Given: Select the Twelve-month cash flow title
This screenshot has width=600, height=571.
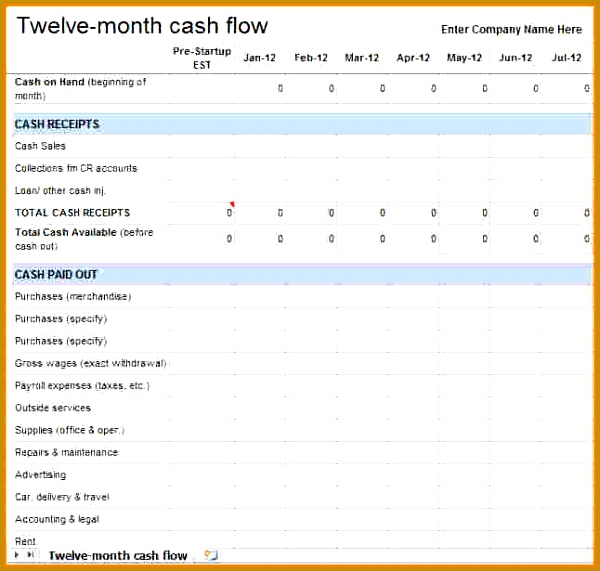Looking at the screenshot, I should 142,26.
